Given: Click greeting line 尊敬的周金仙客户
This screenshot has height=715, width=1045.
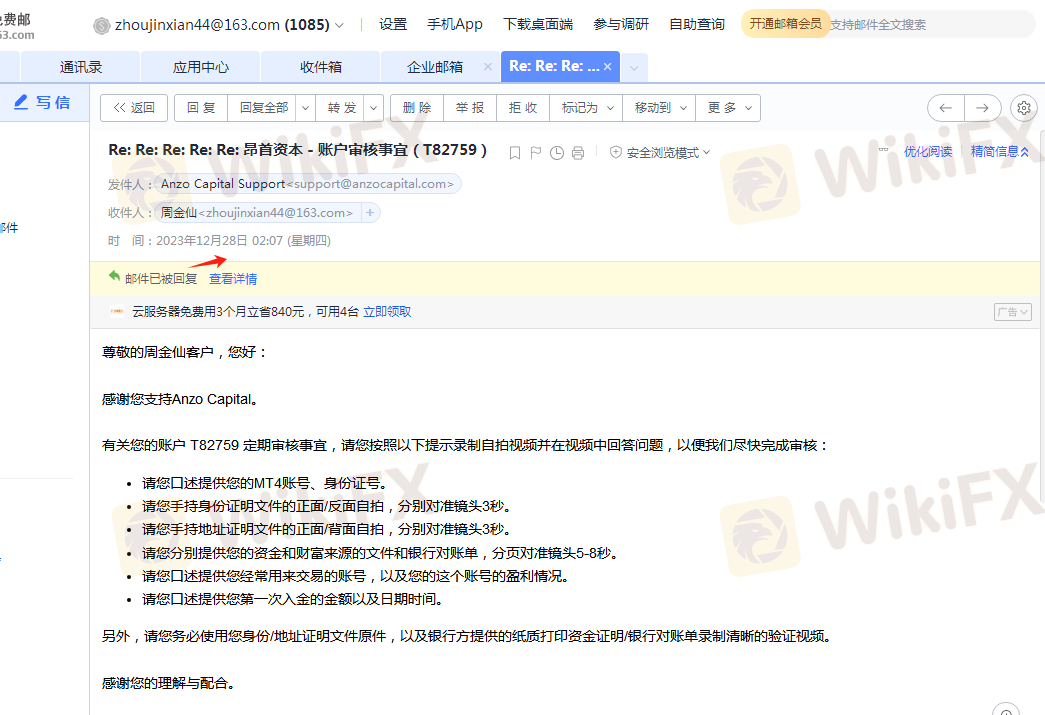Looking at the screenshot, I should (x=184, y=353).
